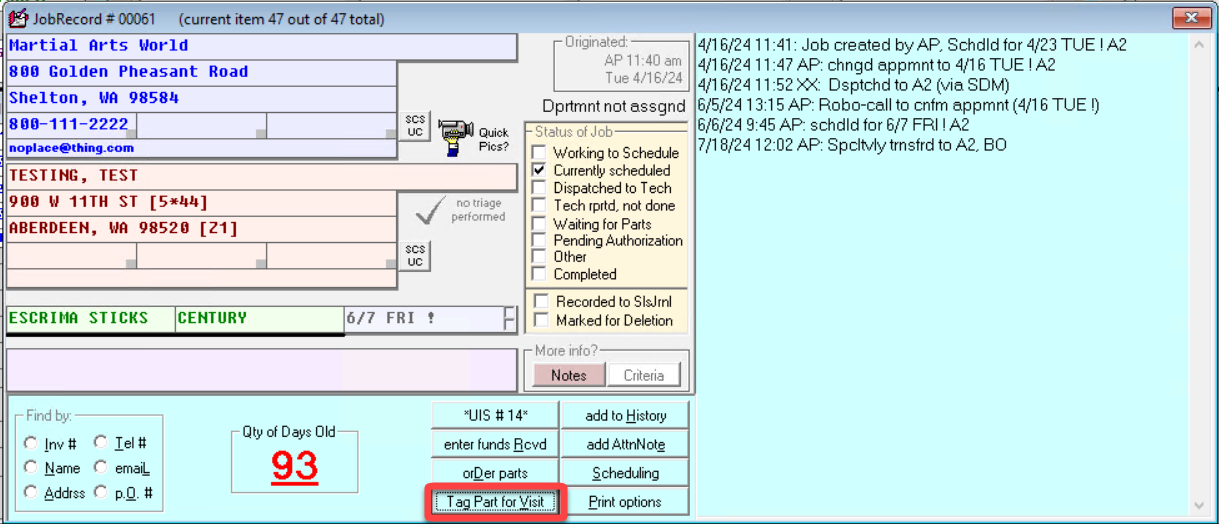1219x524 pixels.
Task: Click the JobRecord app icon in title bar
Action: [x=17, y=18]
